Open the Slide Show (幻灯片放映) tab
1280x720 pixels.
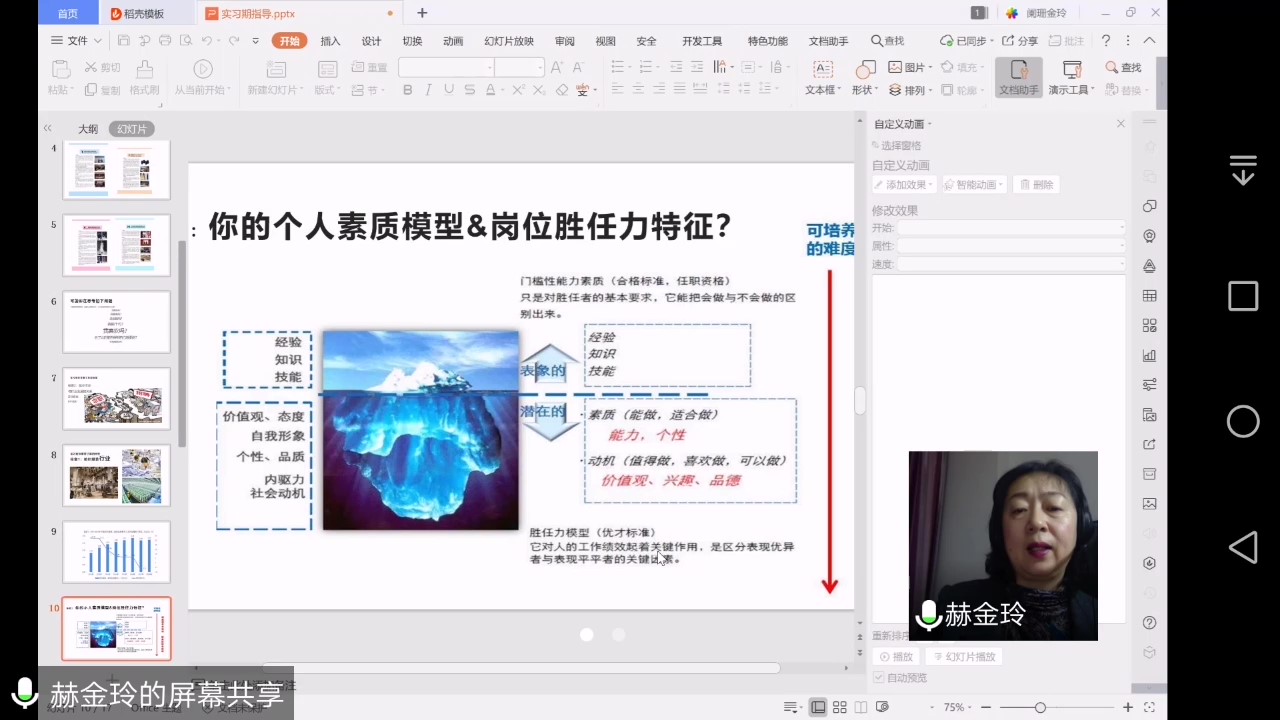[509, 41]
